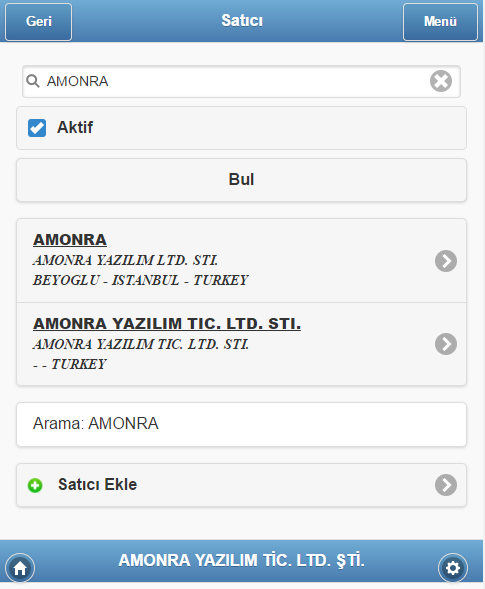Screen dimensions: 485x589
Task: Select the AMONRA seller title link
Action: click(70, 240)
